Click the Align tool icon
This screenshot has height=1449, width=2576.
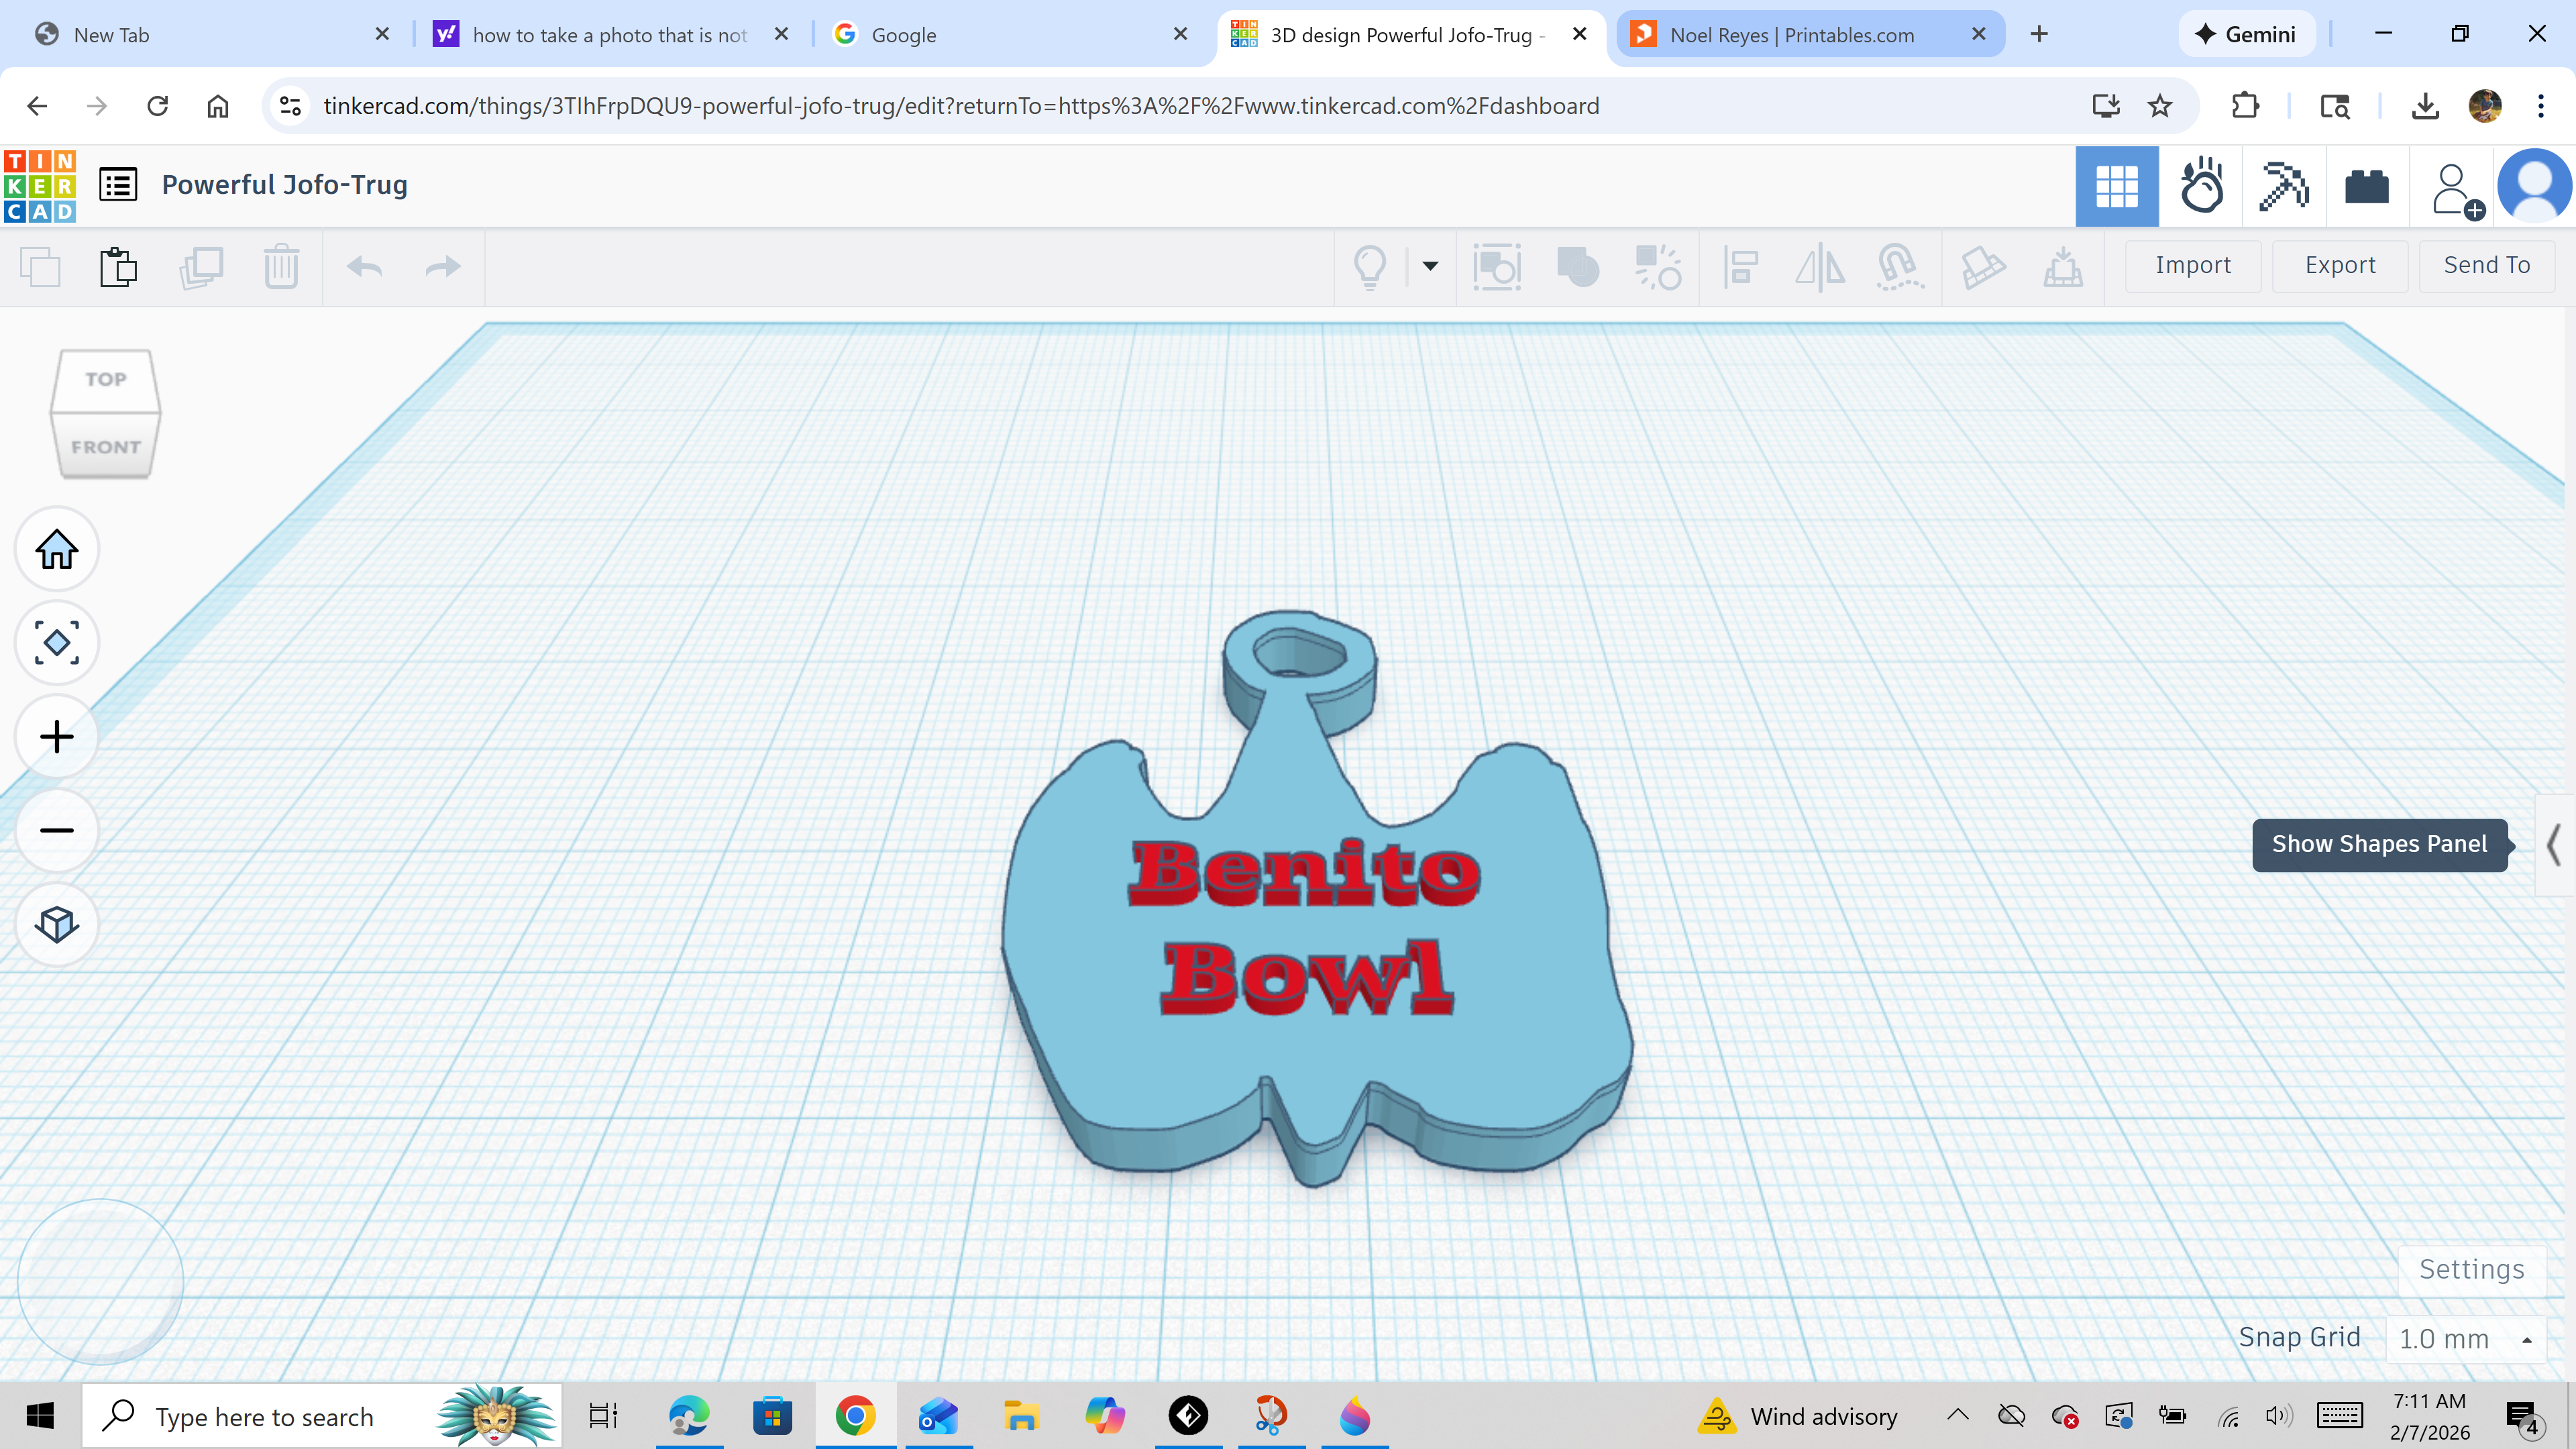(1740, 267)
